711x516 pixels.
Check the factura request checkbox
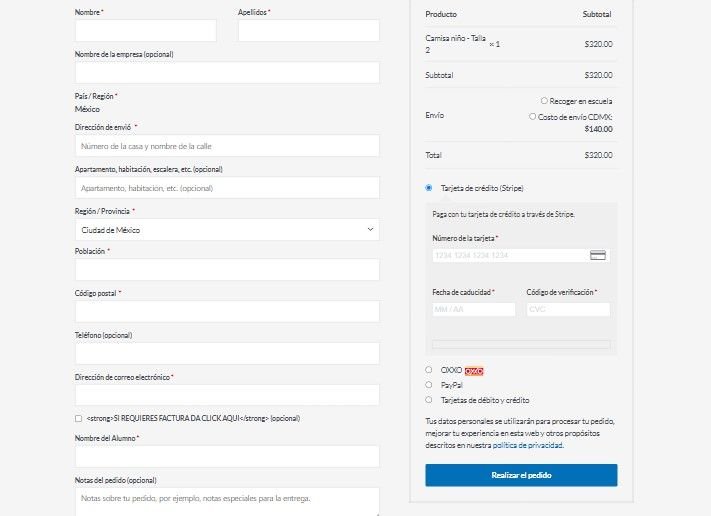pos(79,418)
